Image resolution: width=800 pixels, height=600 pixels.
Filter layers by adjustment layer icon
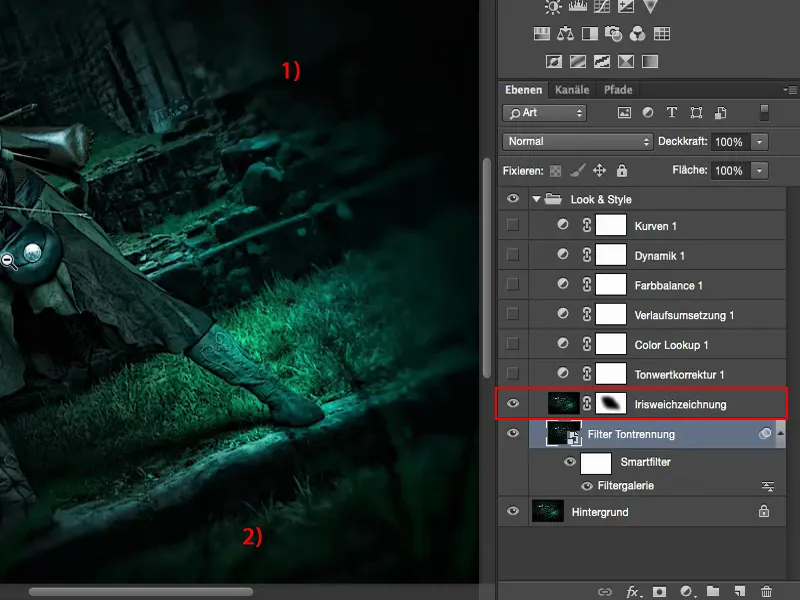click(648, 112)
